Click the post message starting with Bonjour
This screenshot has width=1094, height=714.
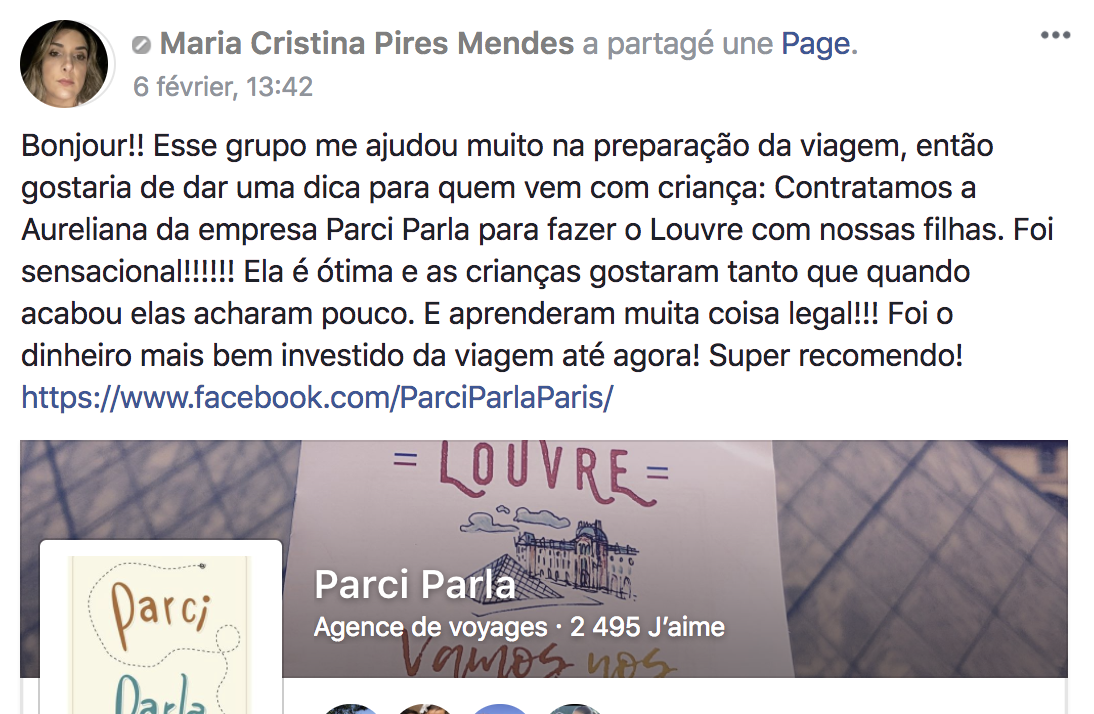[537, 251]
